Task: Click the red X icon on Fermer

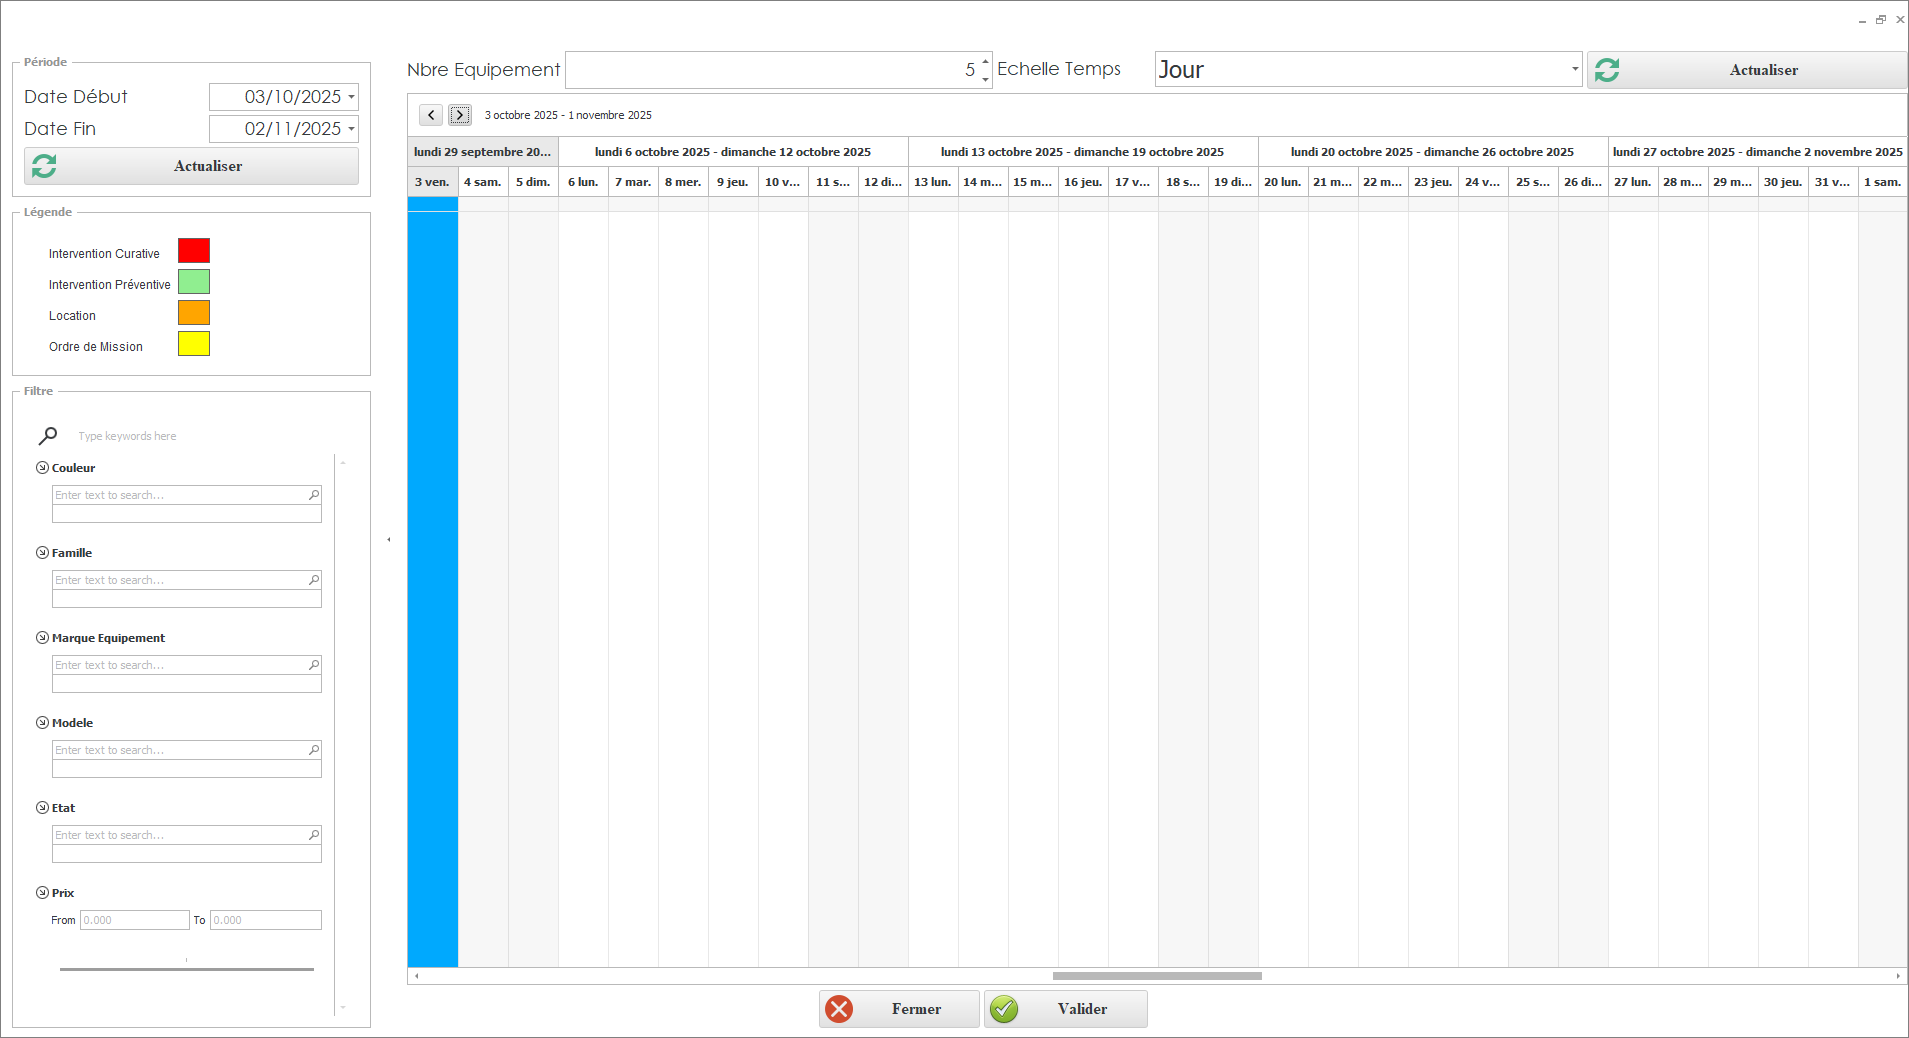Action: click(x=839, y=1009)
